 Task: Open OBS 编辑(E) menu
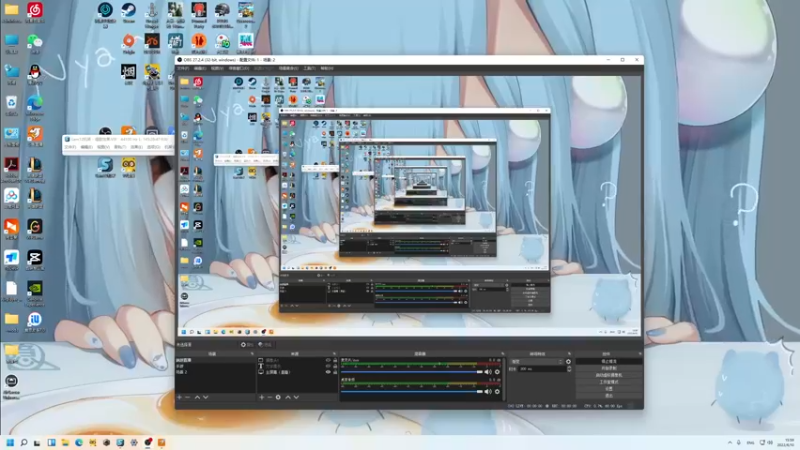tap(200, 68)
